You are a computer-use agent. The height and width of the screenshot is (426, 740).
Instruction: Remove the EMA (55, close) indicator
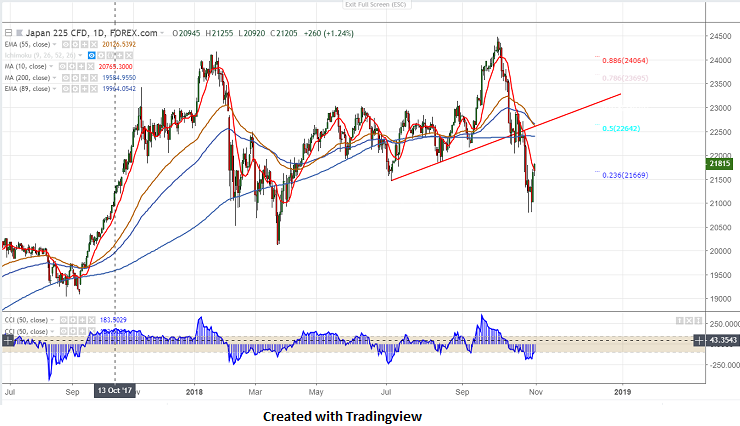93,44
